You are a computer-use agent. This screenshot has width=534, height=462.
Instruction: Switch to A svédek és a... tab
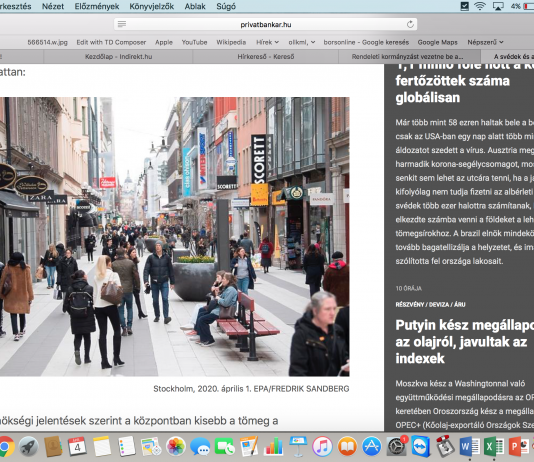point(507,57)
